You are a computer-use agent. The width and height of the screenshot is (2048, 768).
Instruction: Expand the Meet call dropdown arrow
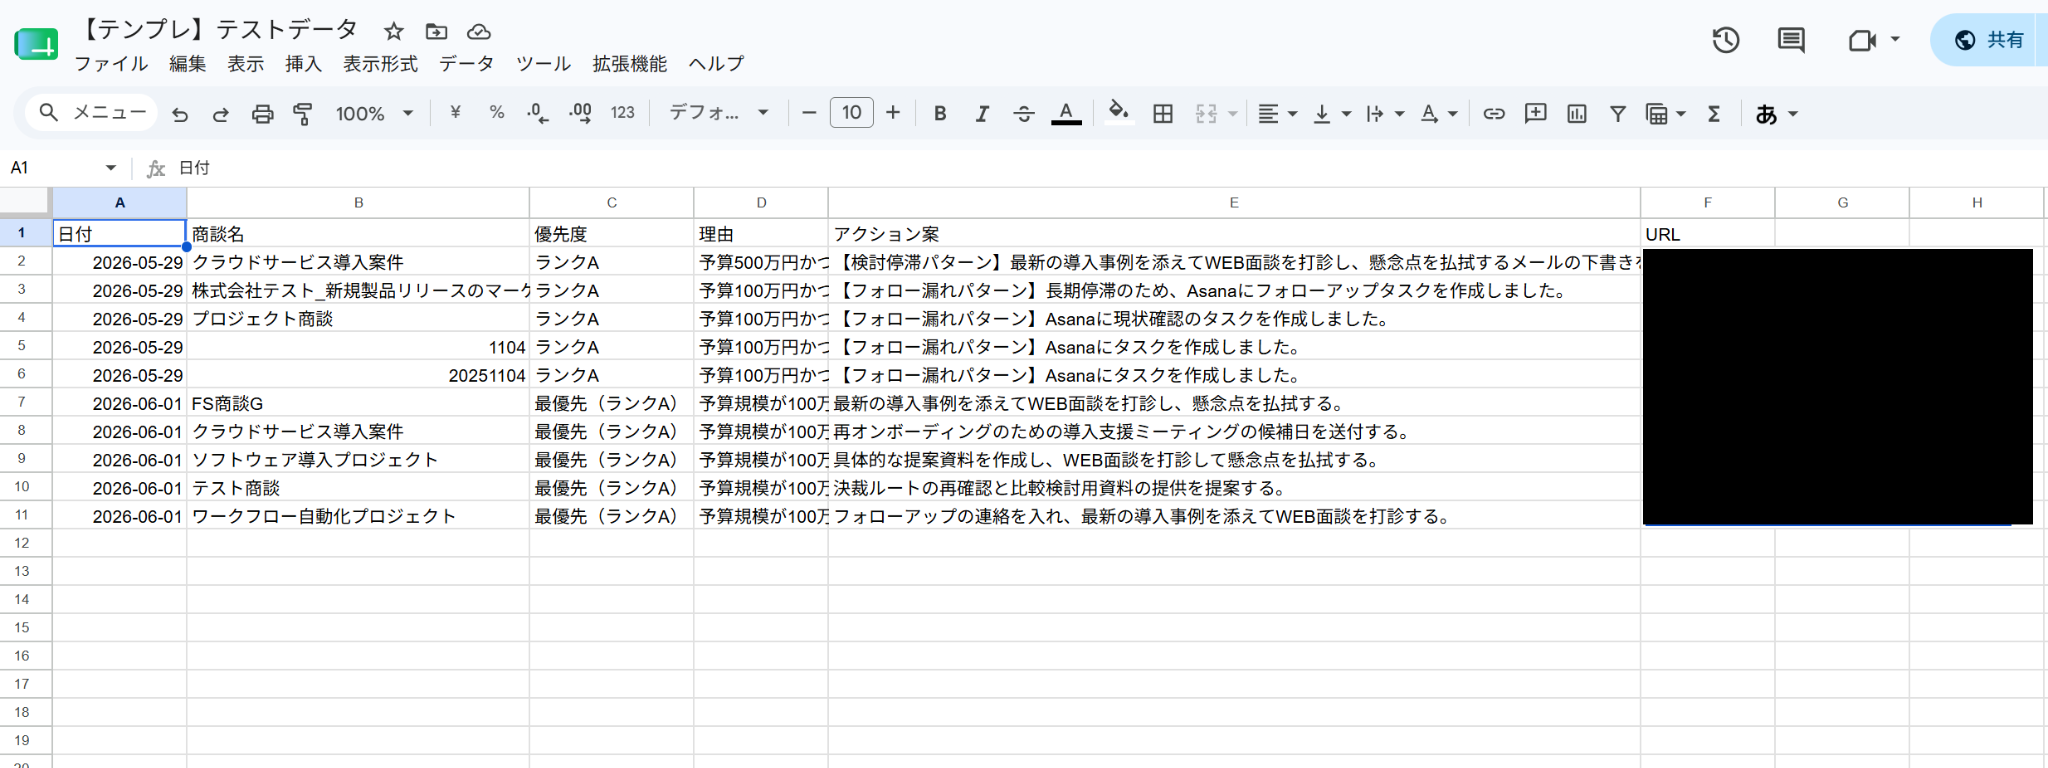[x=1895, y=40]
